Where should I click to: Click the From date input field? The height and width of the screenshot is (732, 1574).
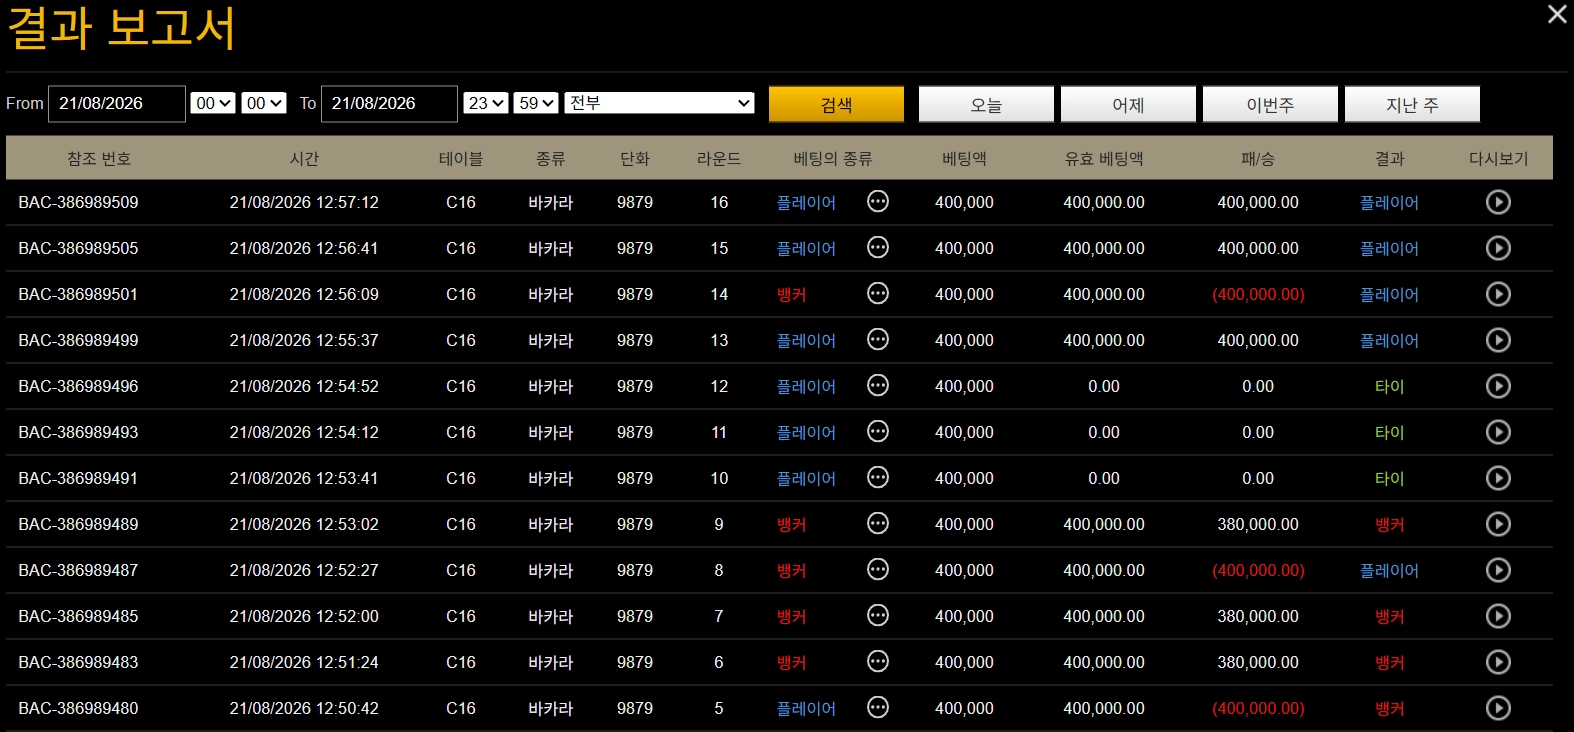pyautogui.click(x=117, y=104)
